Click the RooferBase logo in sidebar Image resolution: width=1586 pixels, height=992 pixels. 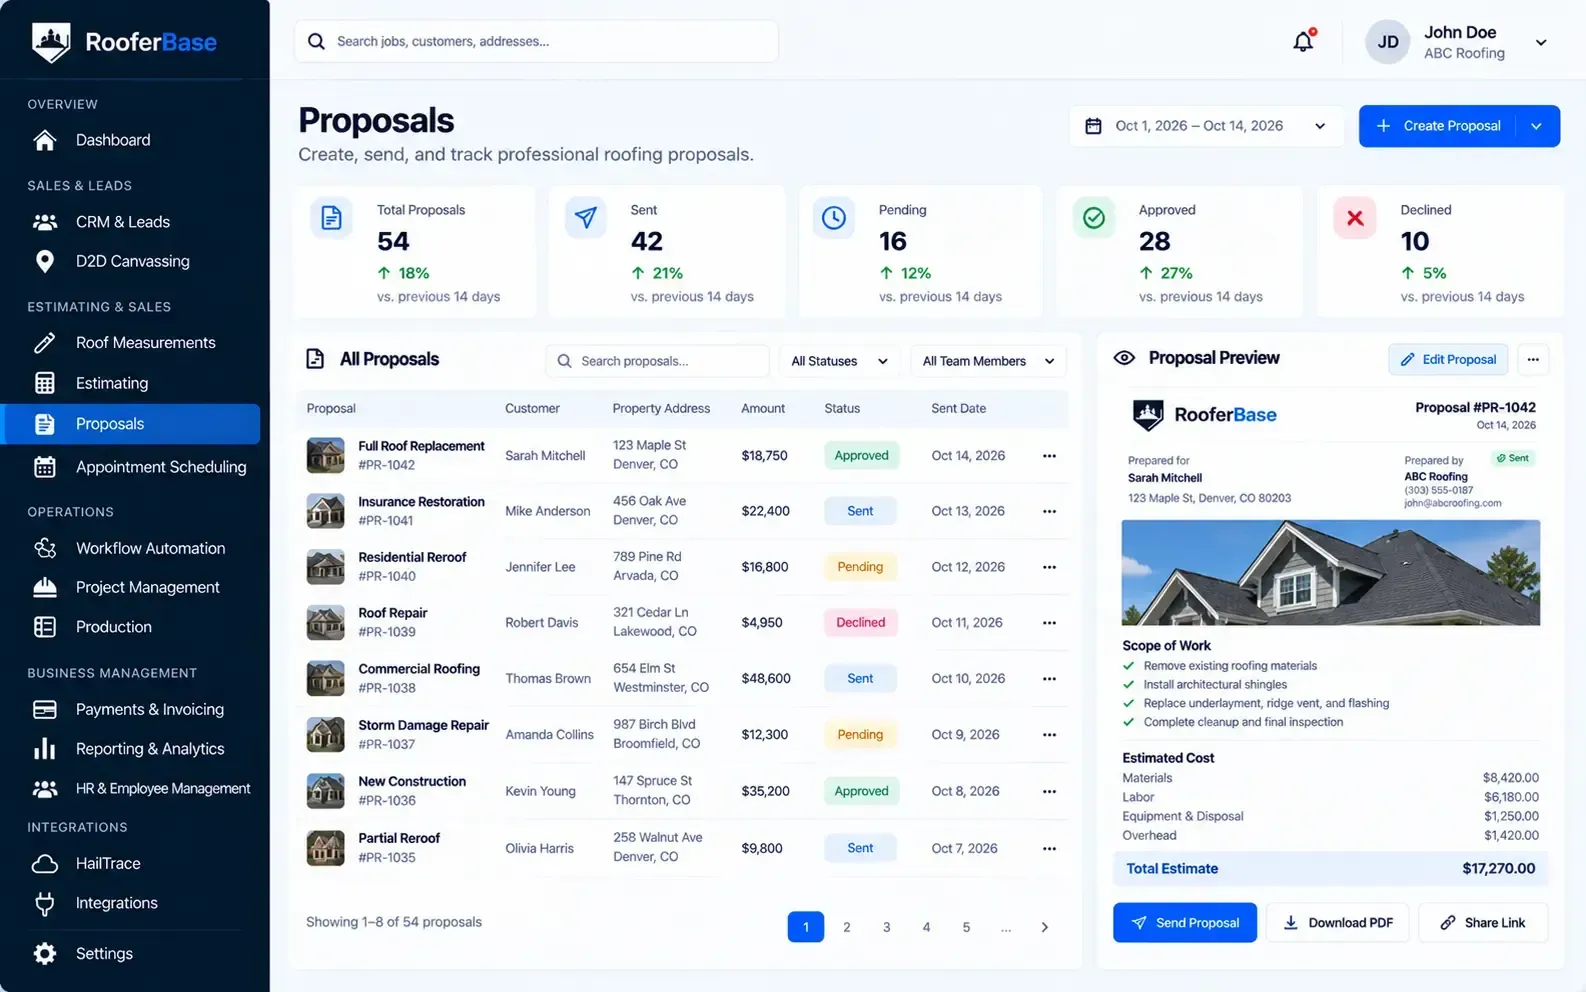pos(124,42)
